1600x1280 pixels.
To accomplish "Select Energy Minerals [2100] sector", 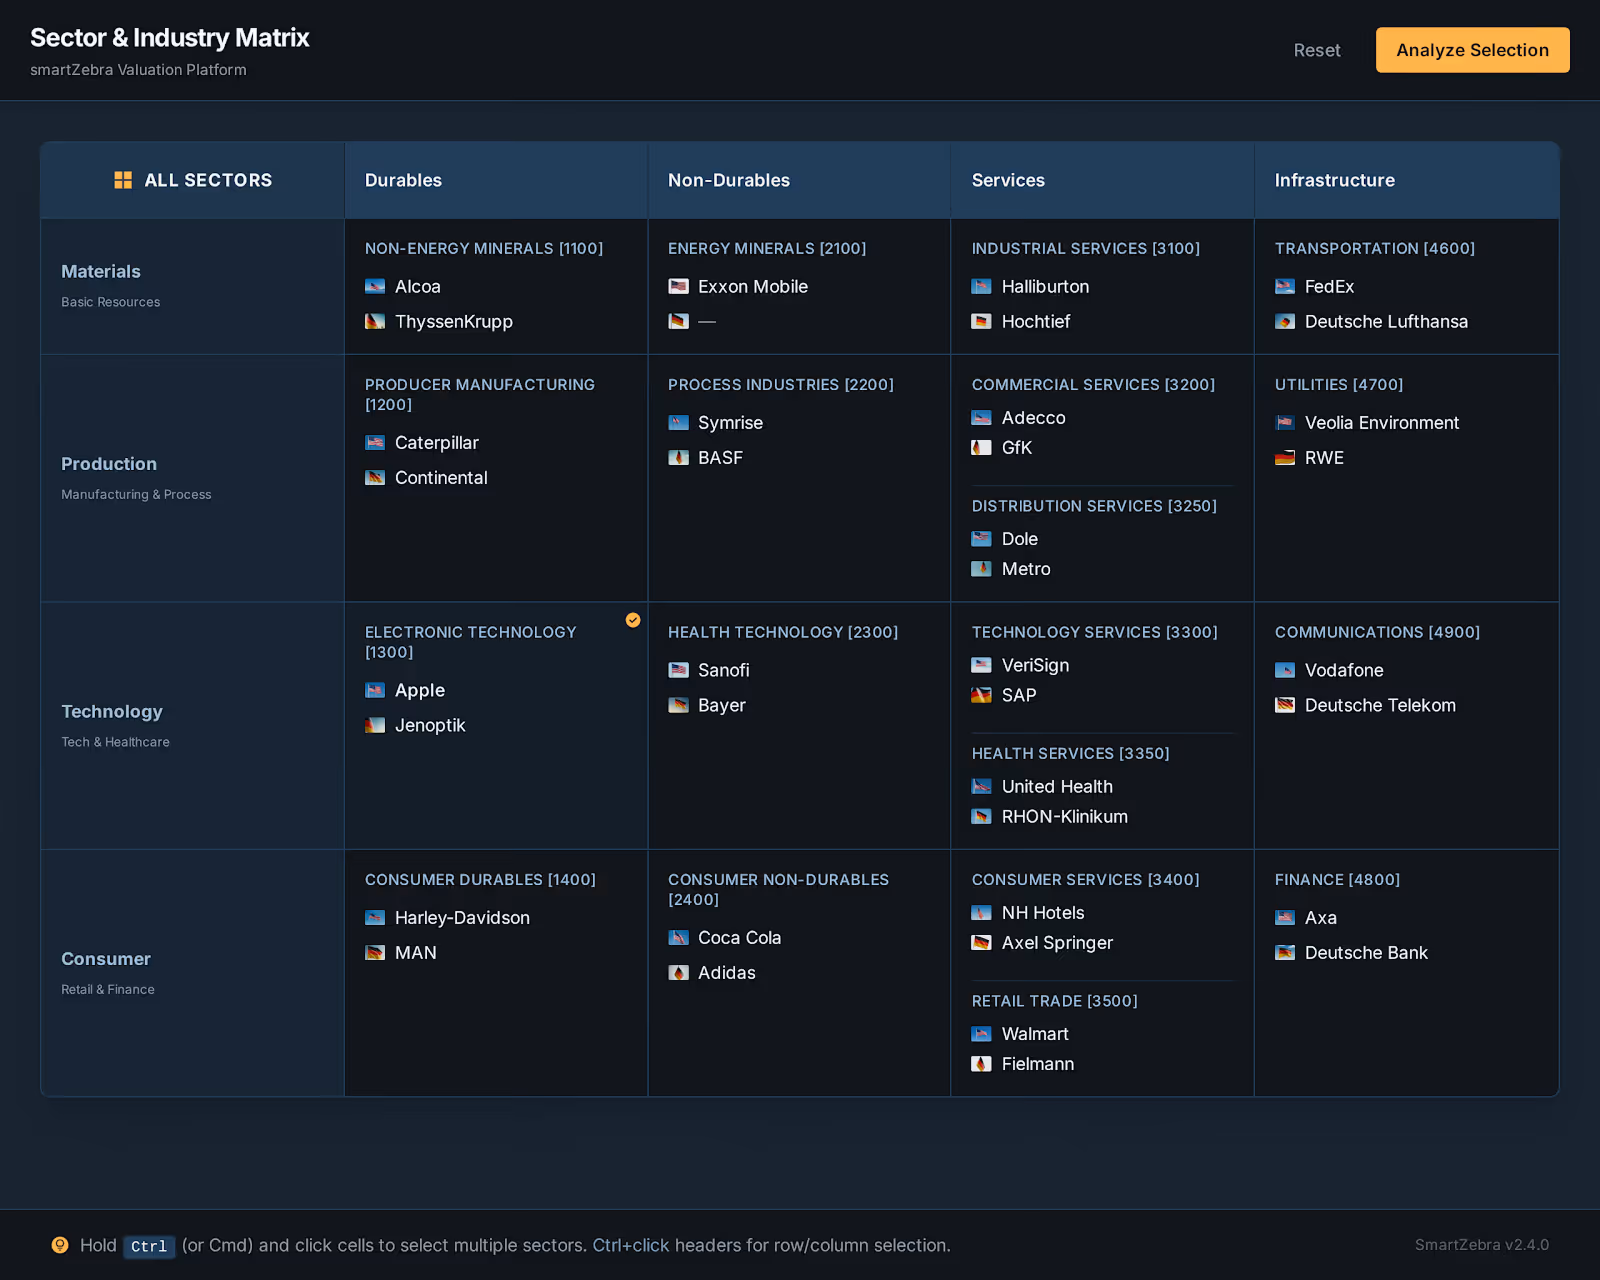I will tap(799, 287).
